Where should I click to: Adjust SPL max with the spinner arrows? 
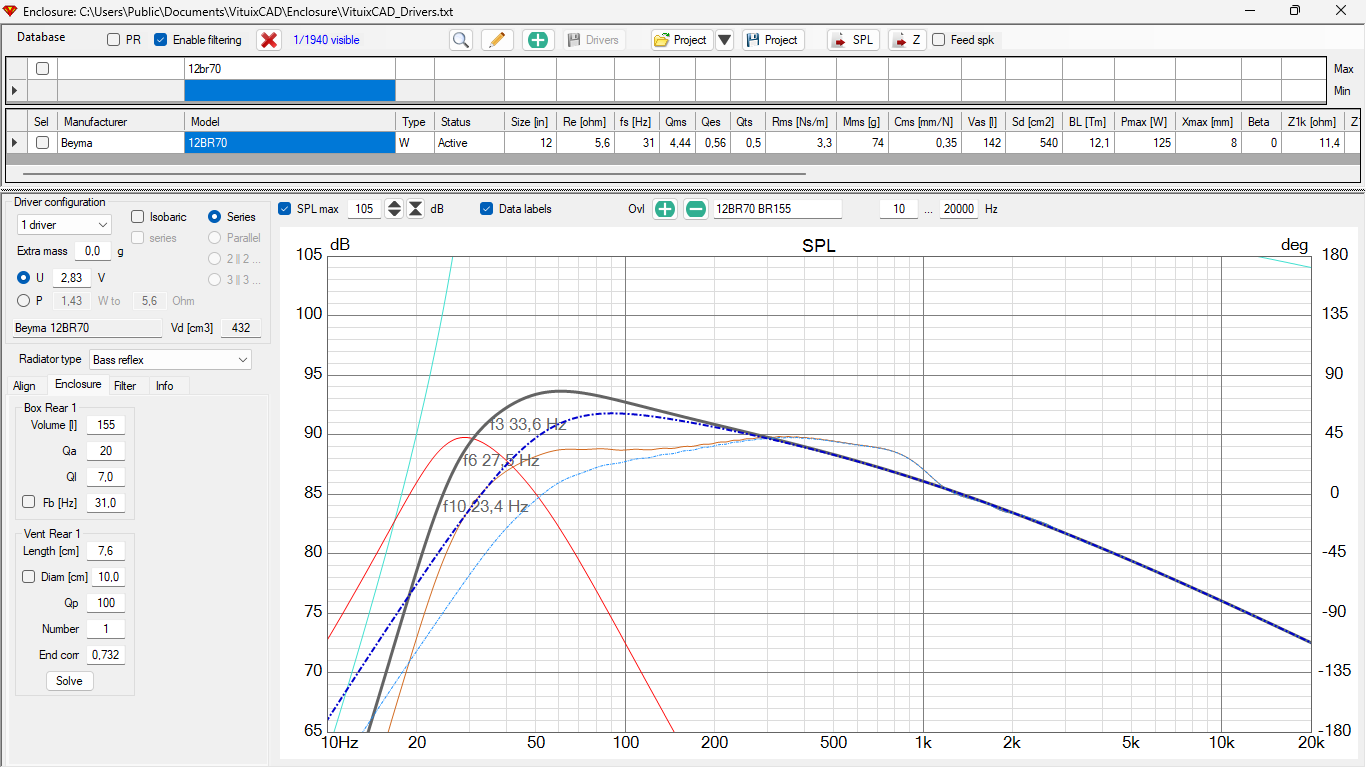pos(394,209)
